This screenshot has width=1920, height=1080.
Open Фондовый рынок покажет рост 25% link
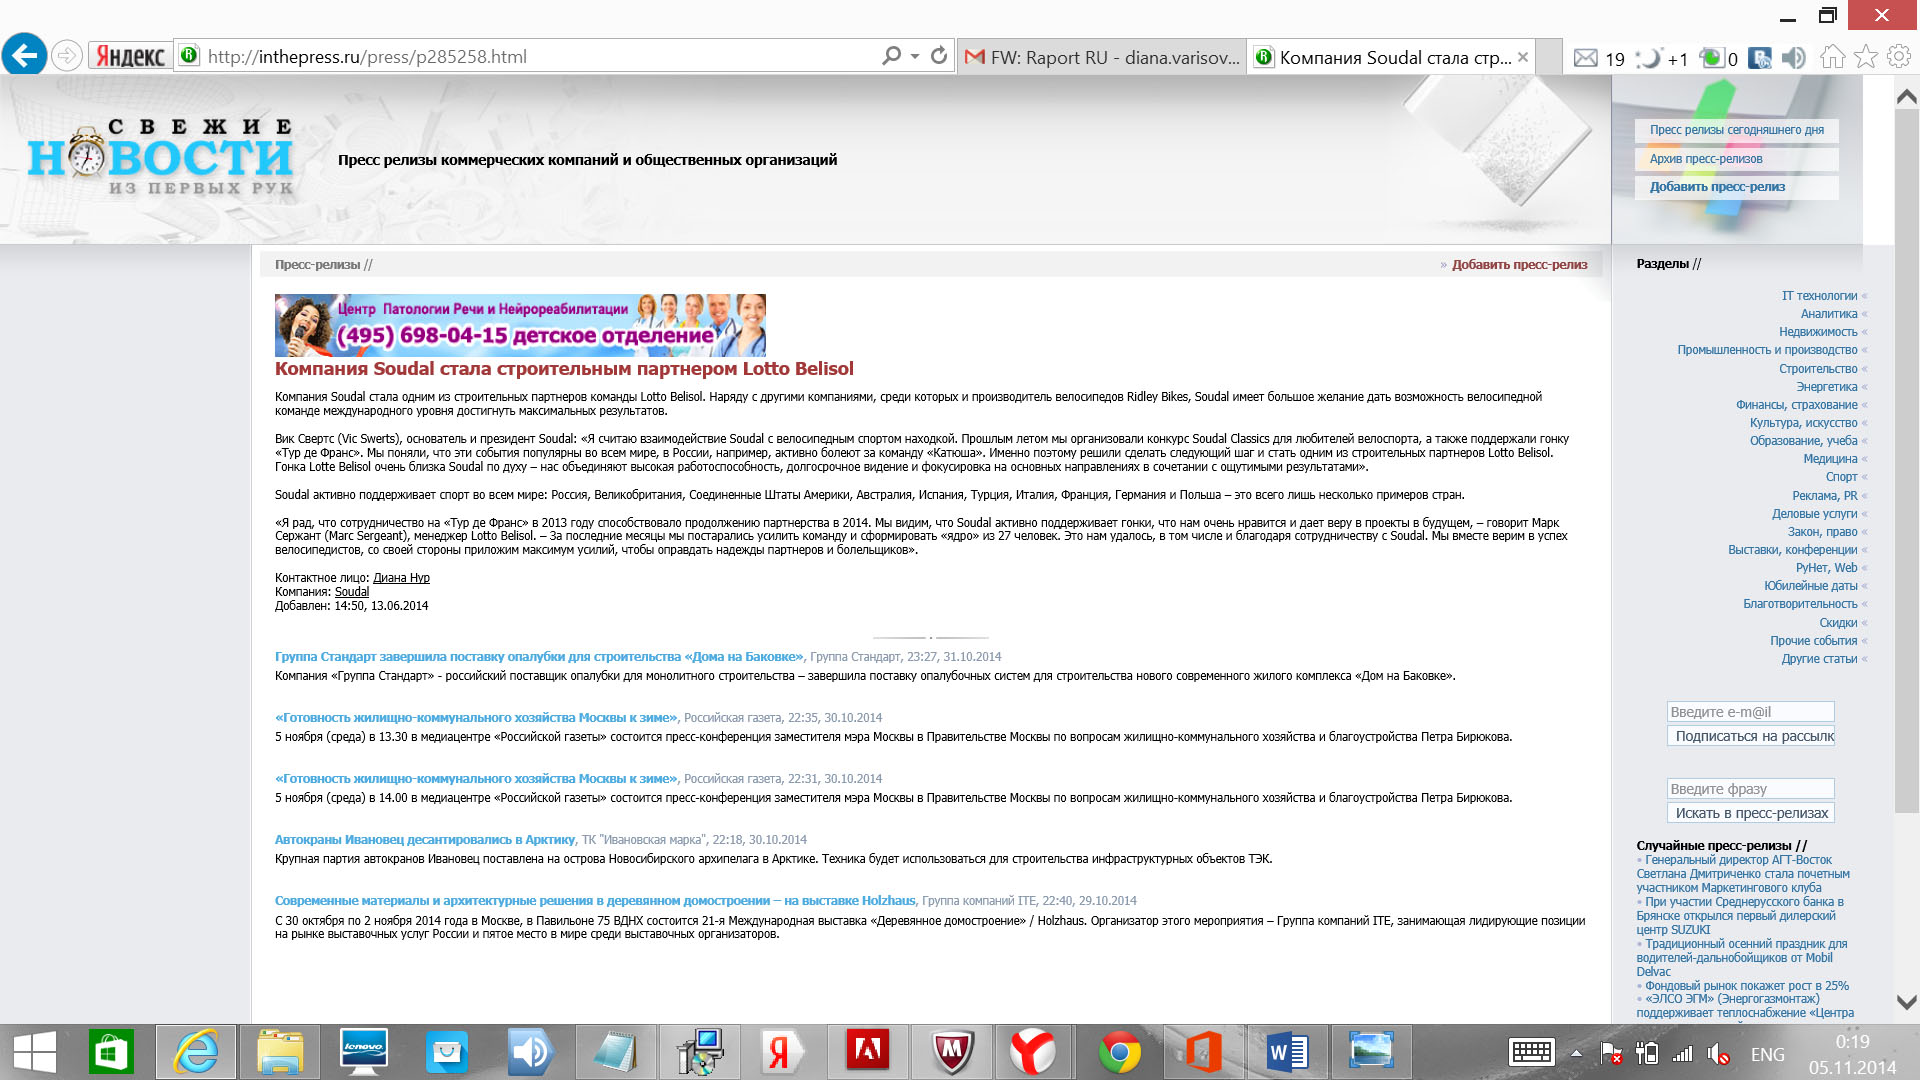pyautogui.click(x=1747, y=986)
